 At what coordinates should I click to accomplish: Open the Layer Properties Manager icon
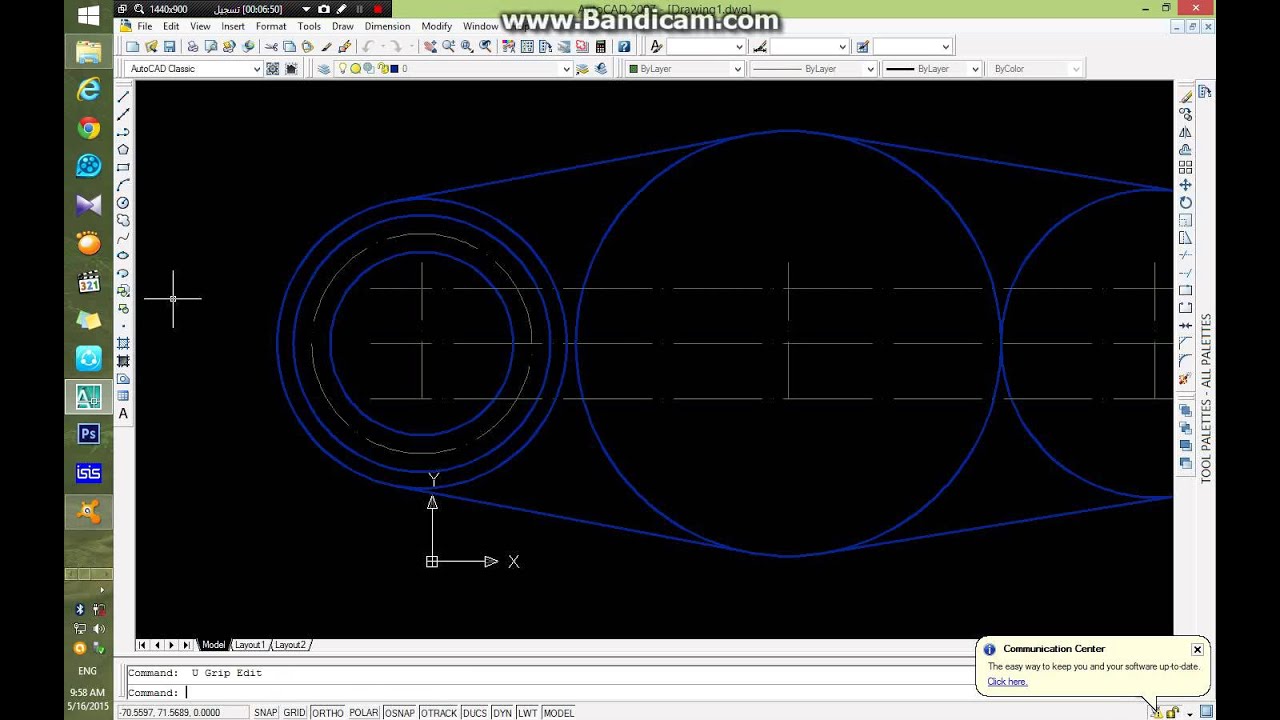tap(323, 69)
